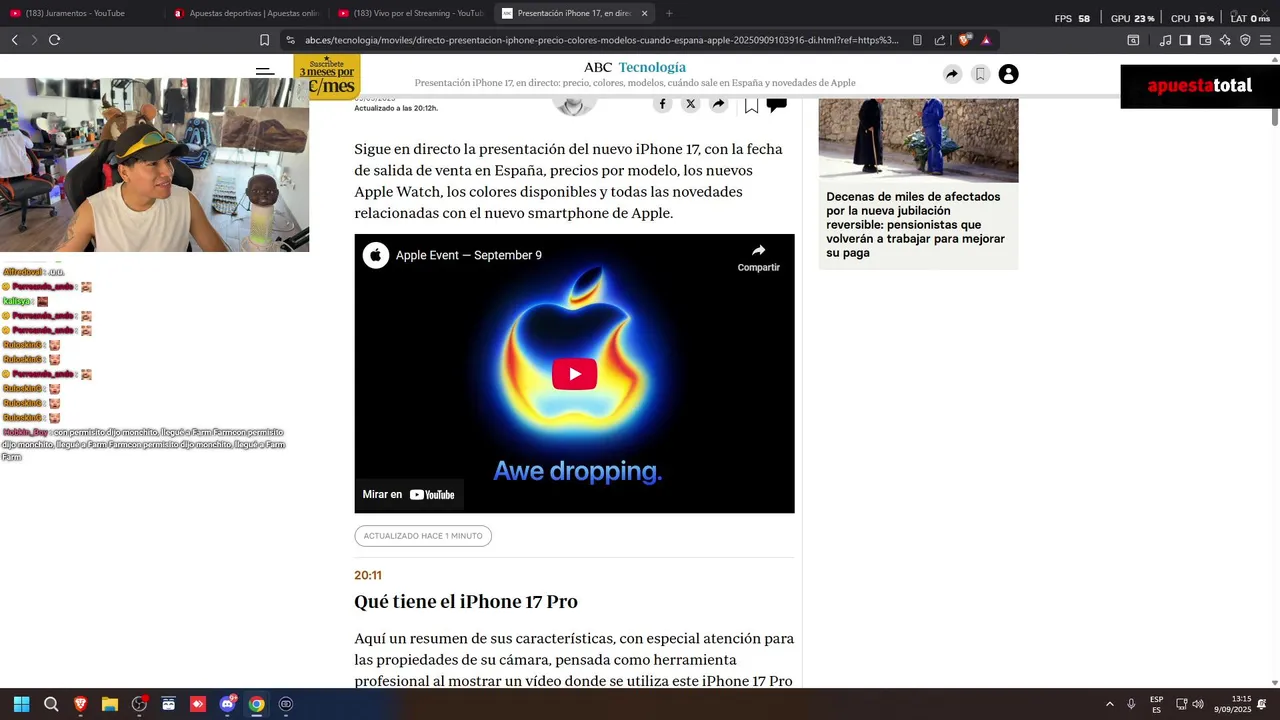Viewport: 1280px width, 720px height.
Task: Open ABC site hamburger menu
Action: [265, 71]
